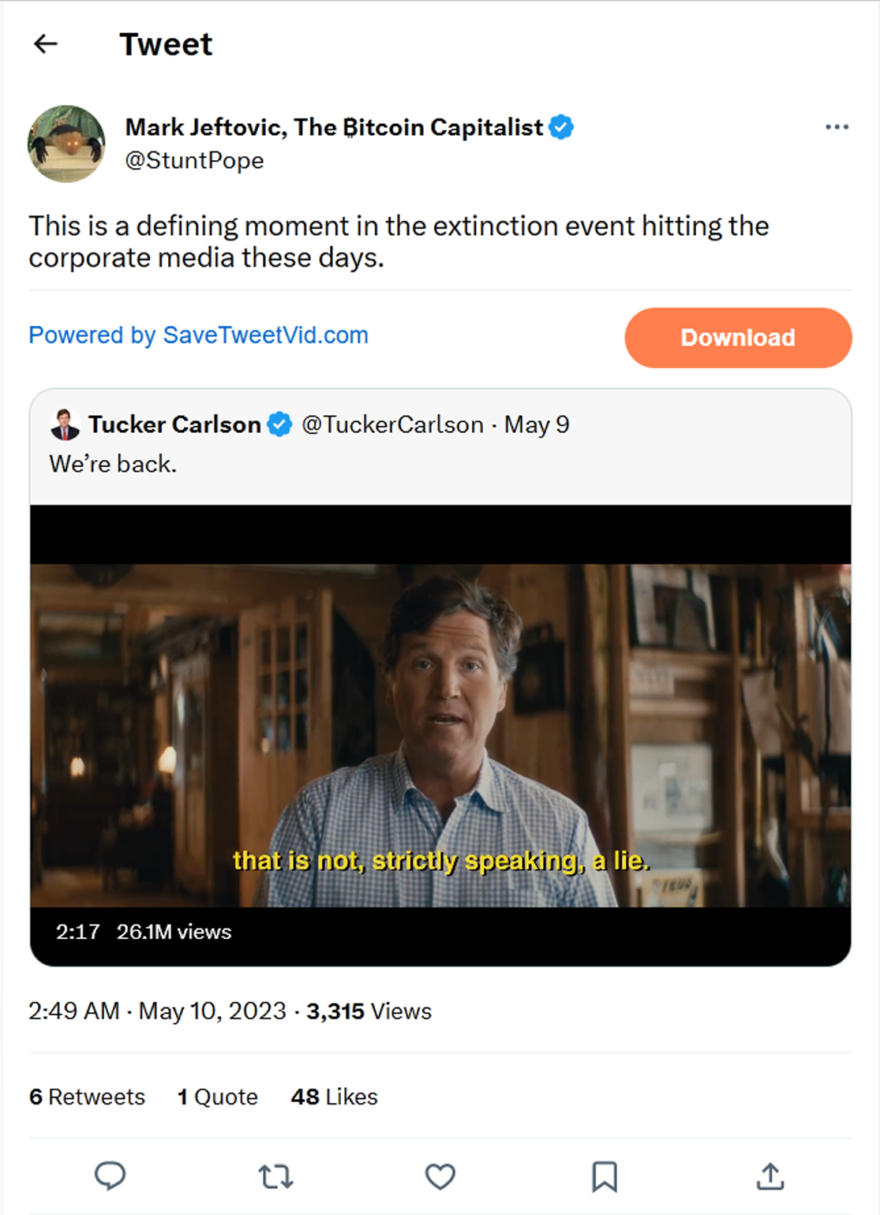Image resolution: width=880 pixels, height=1215 pixels.
Task: Open the three-dot more options menu
Action: 836,127
